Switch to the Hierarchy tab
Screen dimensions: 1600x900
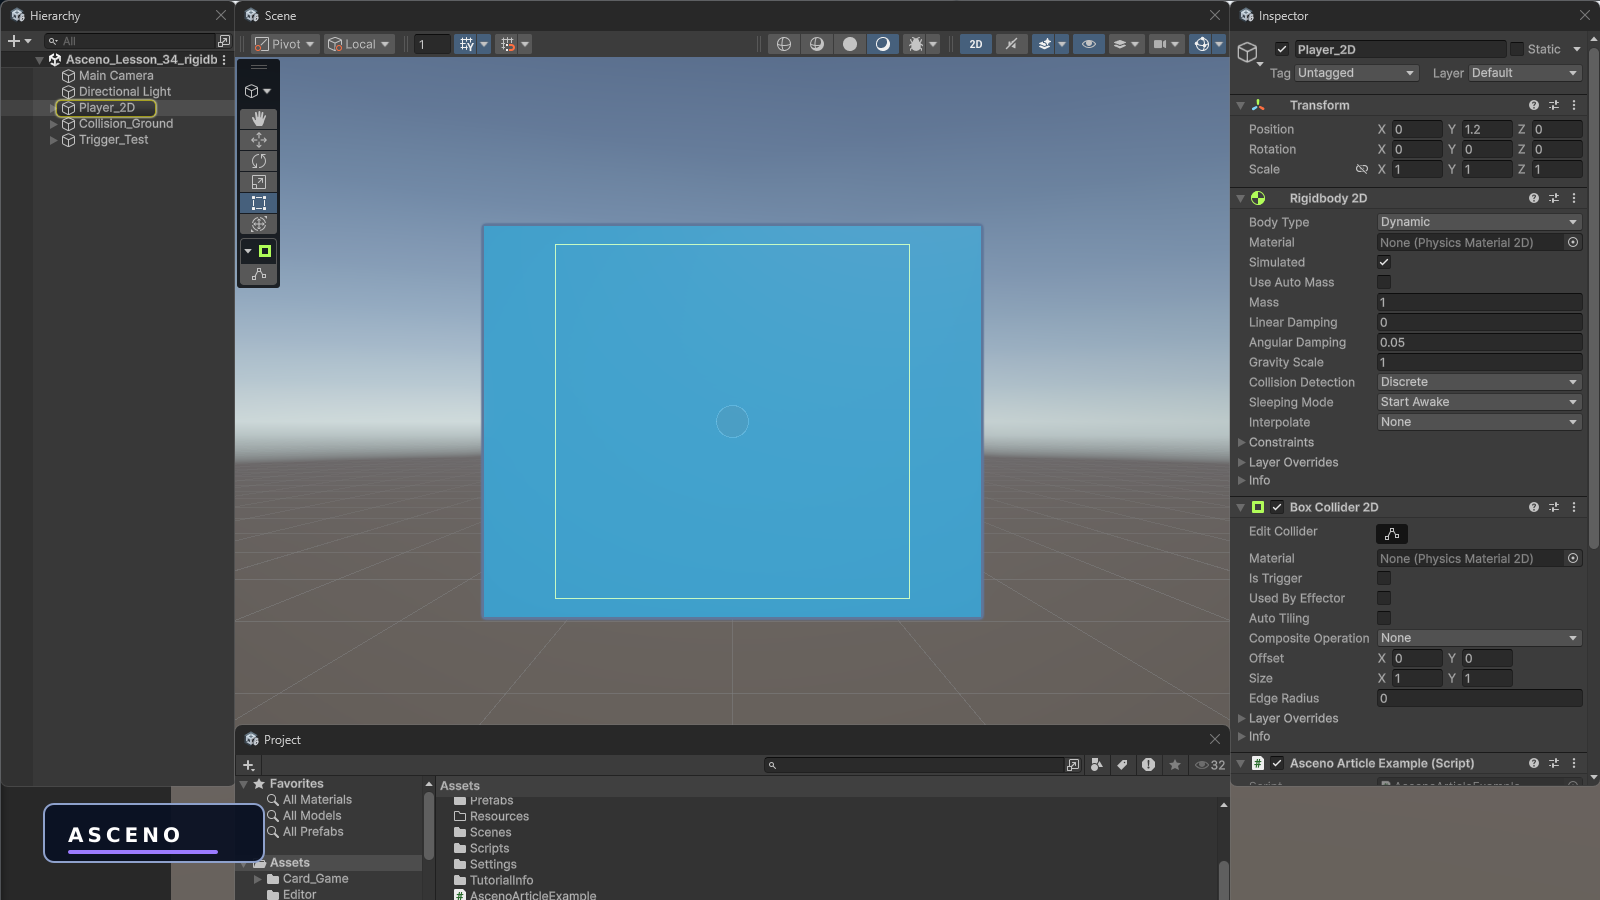(x=46, y=16)
